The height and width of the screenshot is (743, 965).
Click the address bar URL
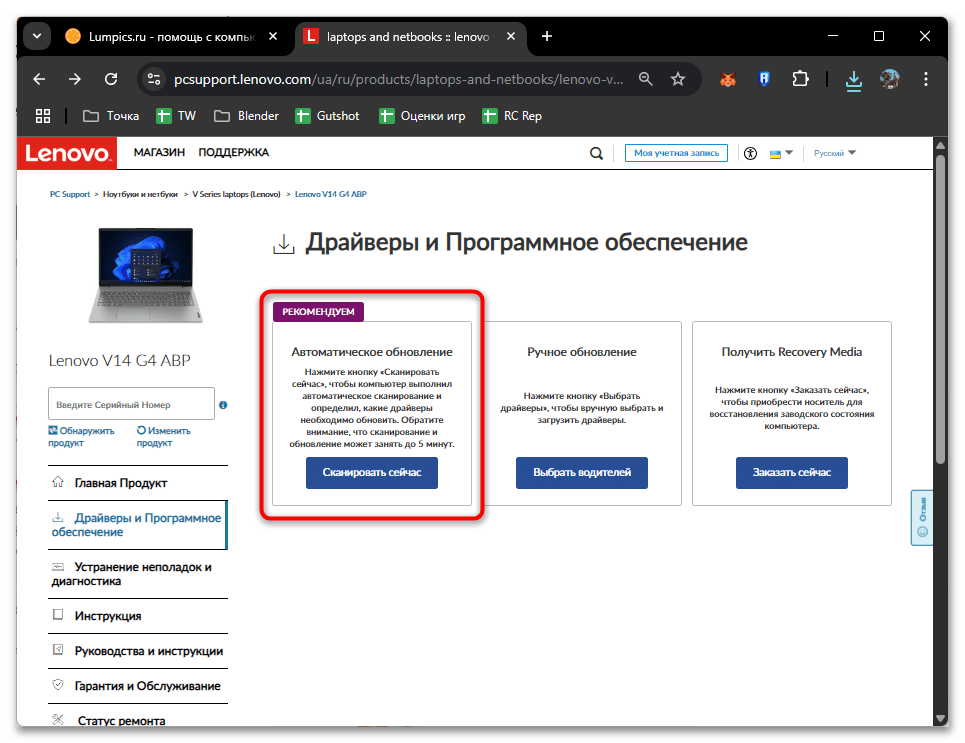point(398,79)
